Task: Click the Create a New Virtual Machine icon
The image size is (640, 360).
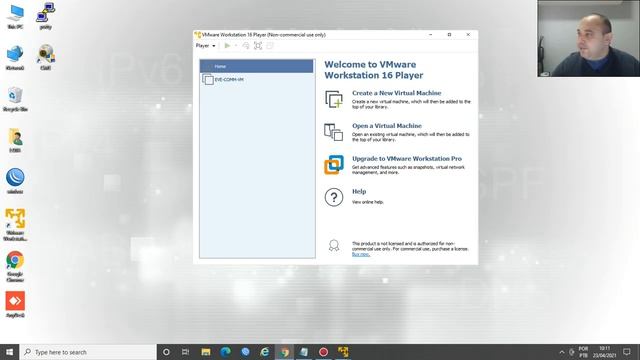Action: (x=334, y=99)
